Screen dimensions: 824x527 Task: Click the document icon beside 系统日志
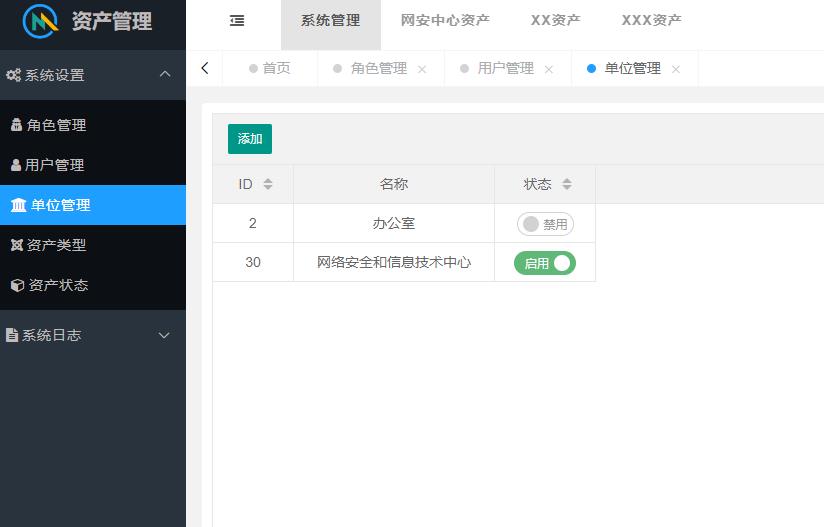click(x=12, y=335)
